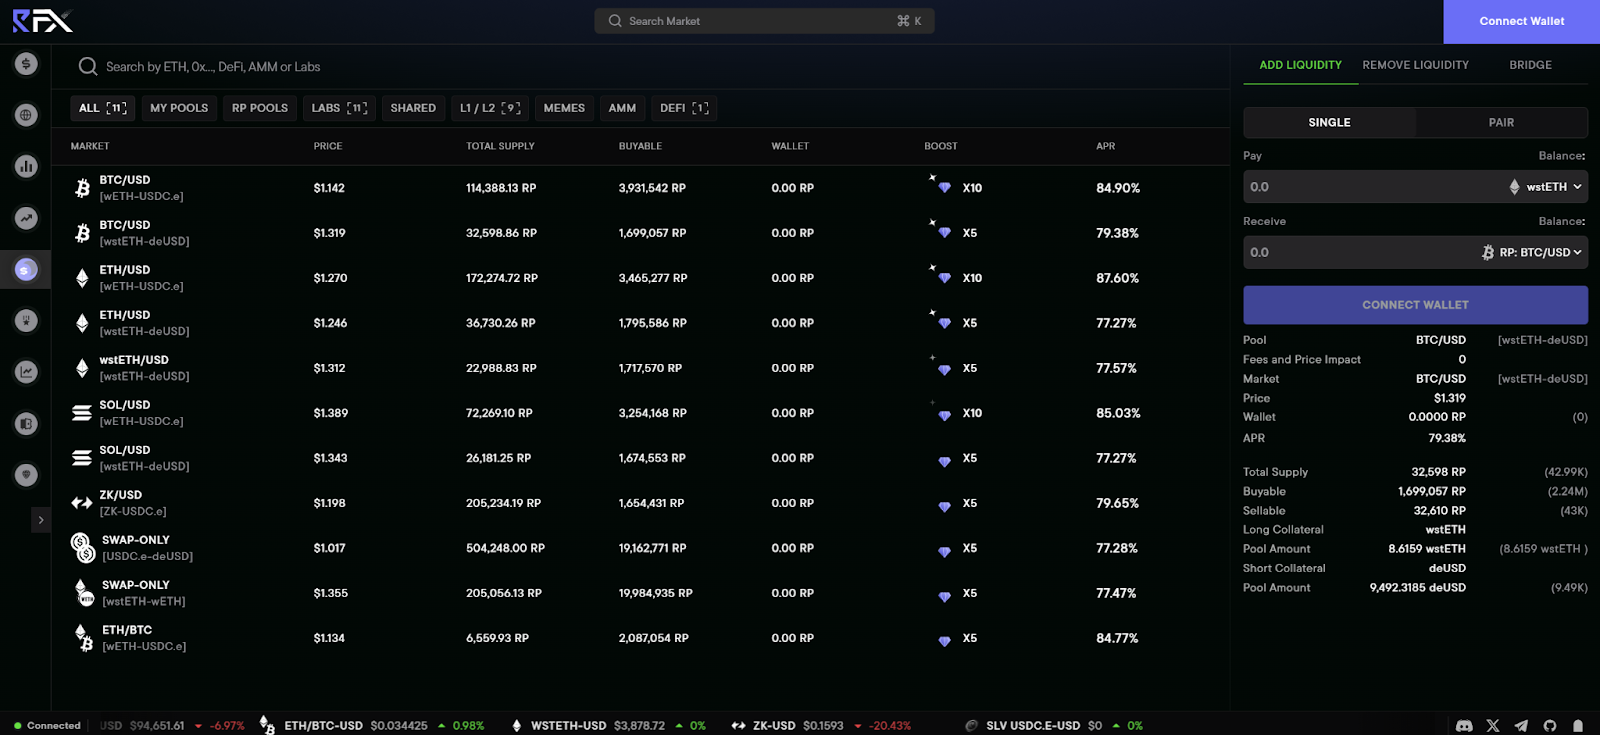The width and height of the screenshot is (1600, 735).
Task: Select the SWAP-ONLY wstETH-wETH market row
Action: click(640, 593)
